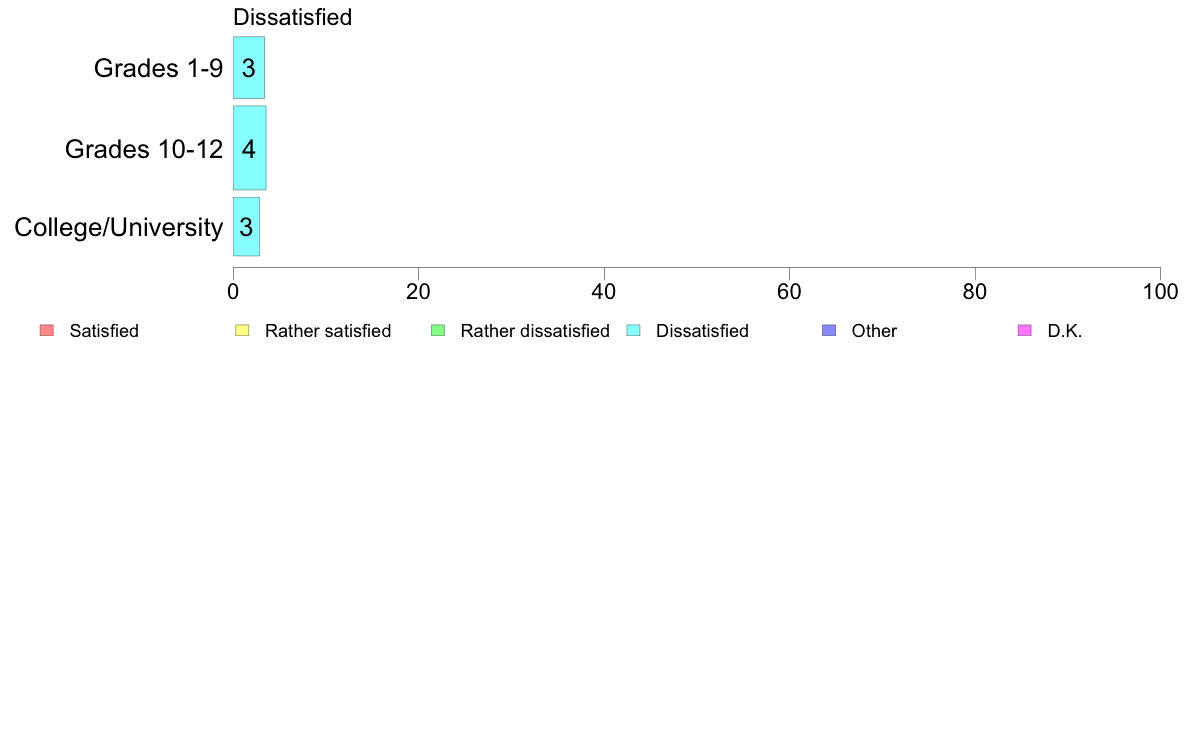Click the Satisfied legend text

coord(104,331)
